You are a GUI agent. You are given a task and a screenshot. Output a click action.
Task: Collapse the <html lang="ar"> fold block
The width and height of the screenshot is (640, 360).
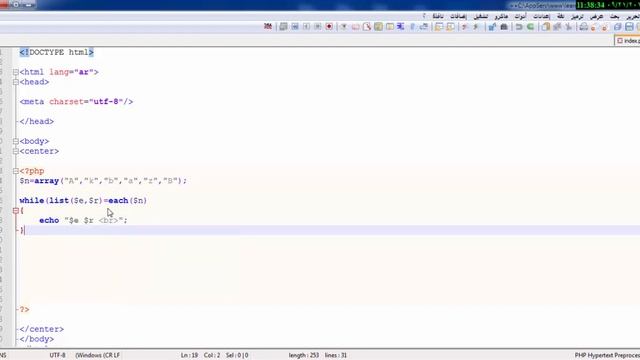(16, 72)
